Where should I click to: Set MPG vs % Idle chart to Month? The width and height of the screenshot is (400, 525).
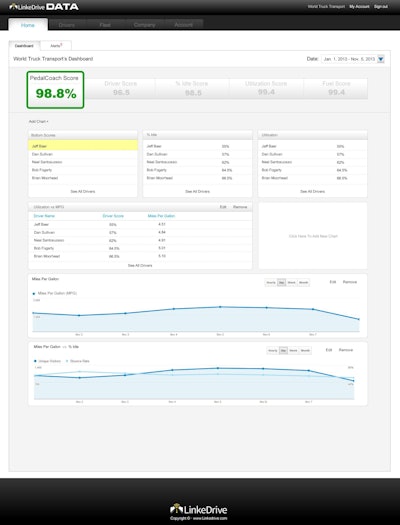(305, 351)
